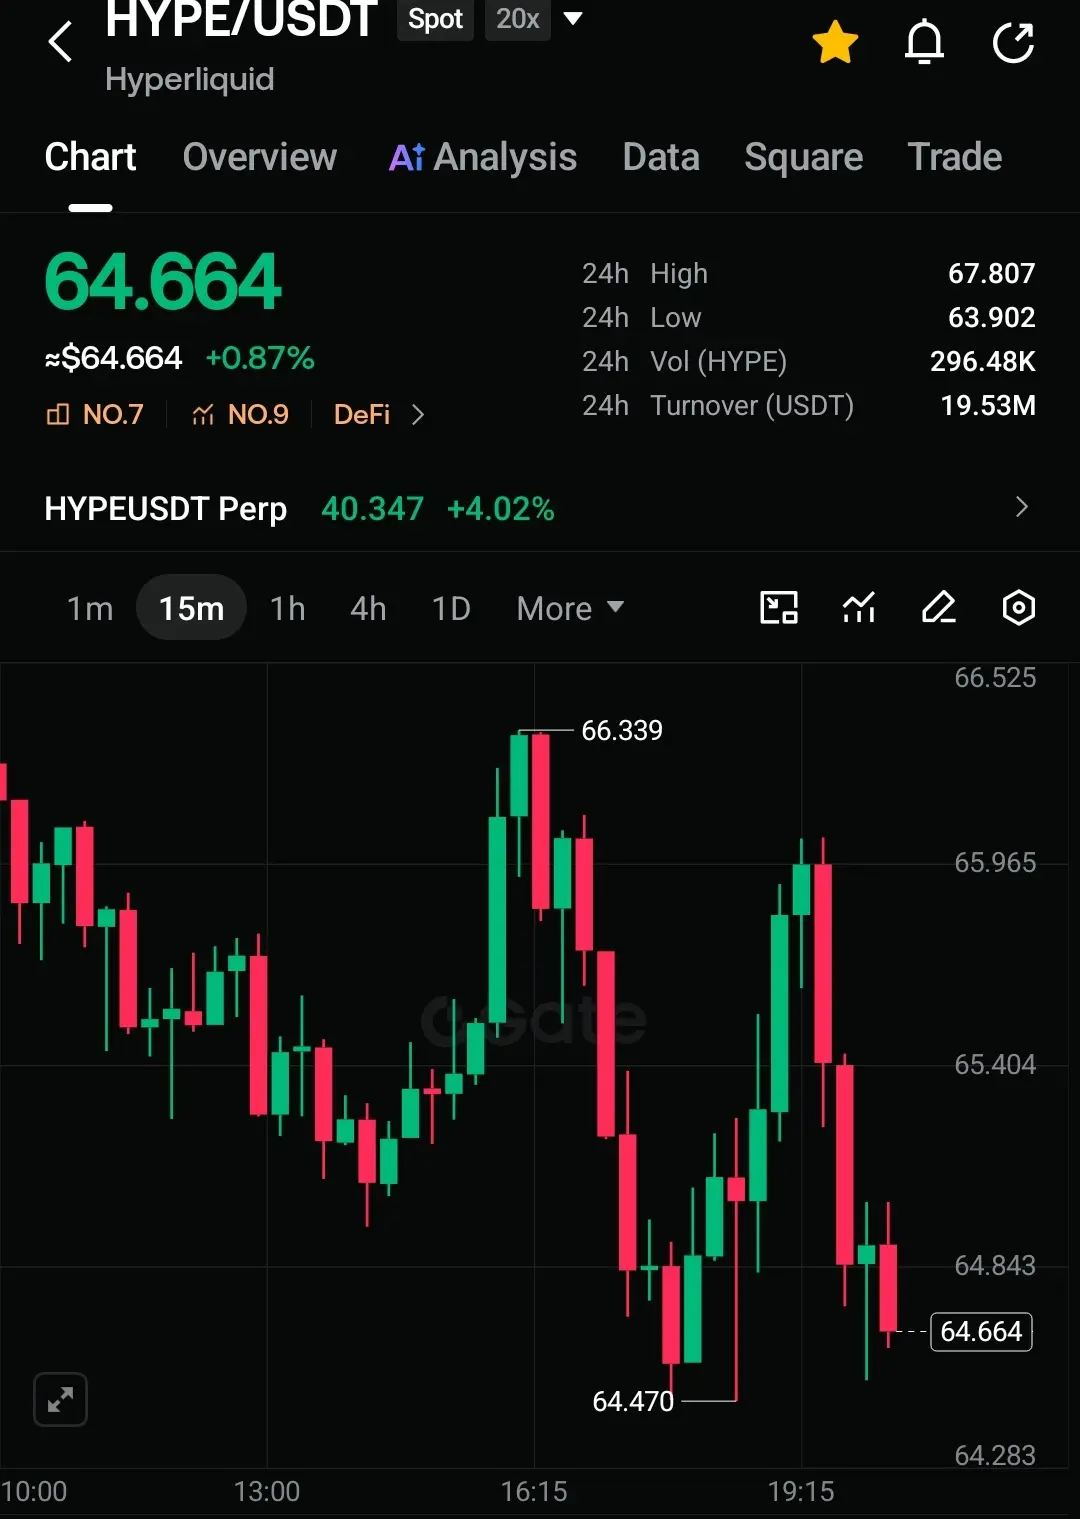Tap the 16:15 time axis label

pyautogui.click(x=534, y=1492)
